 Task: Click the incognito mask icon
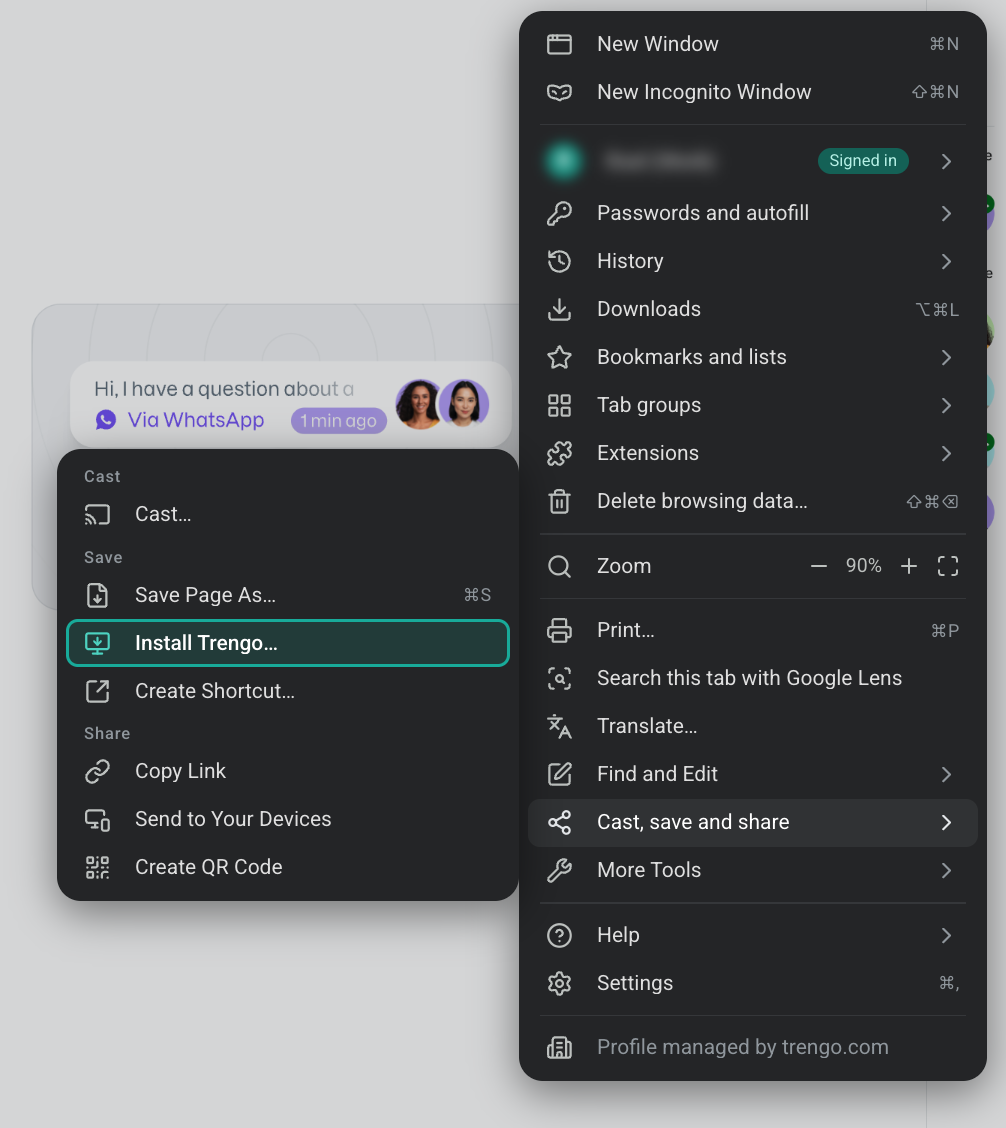click(559, 92)
